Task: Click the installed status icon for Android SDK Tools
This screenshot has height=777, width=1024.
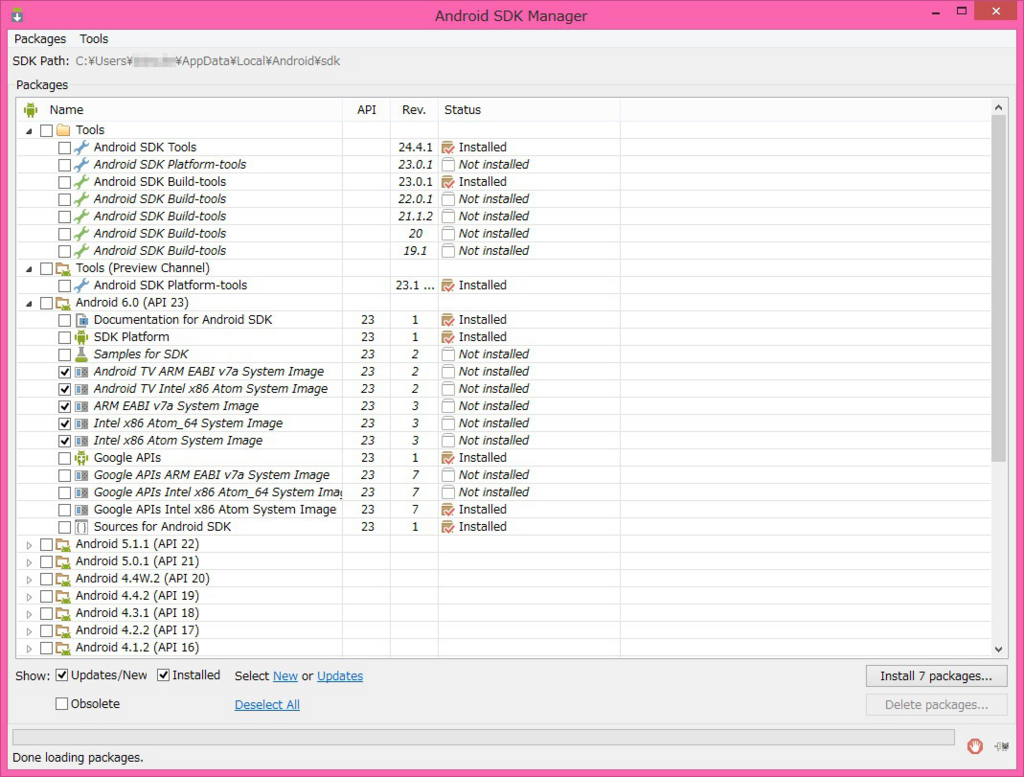Action: tap(448, 148)
